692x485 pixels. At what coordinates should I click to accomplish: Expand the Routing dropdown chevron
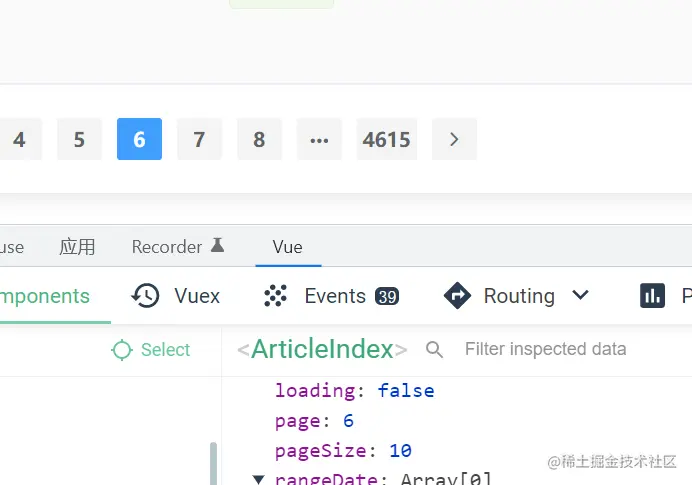(580, 296)
